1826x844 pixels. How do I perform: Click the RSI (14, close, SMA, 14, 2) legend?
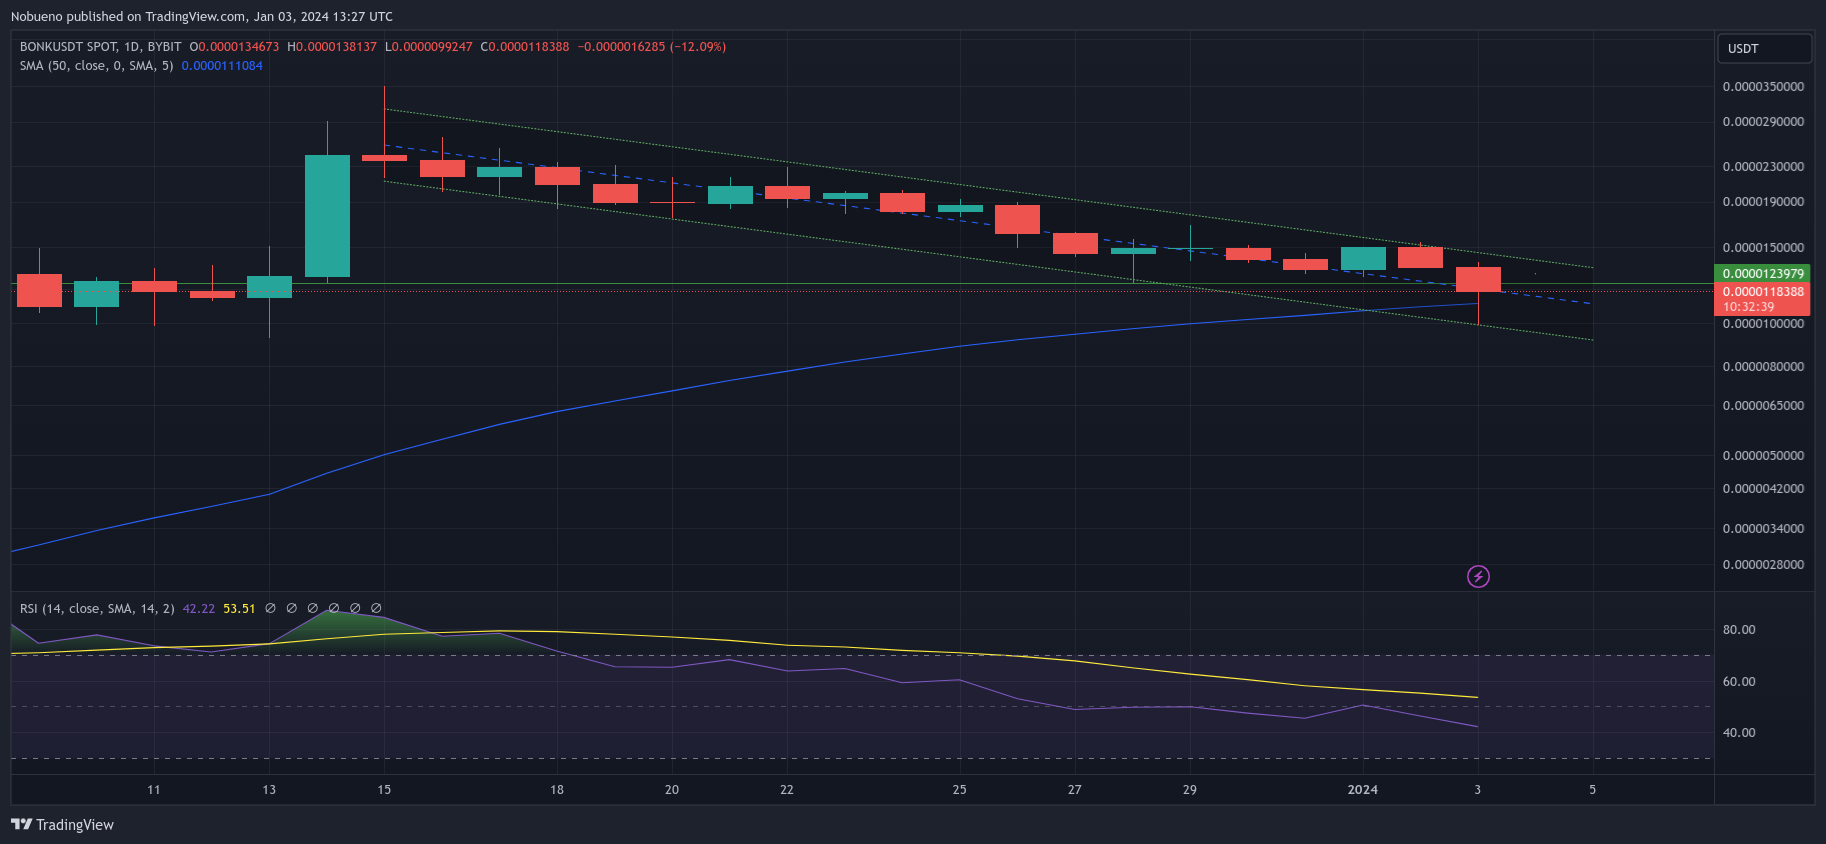(97, 608)
